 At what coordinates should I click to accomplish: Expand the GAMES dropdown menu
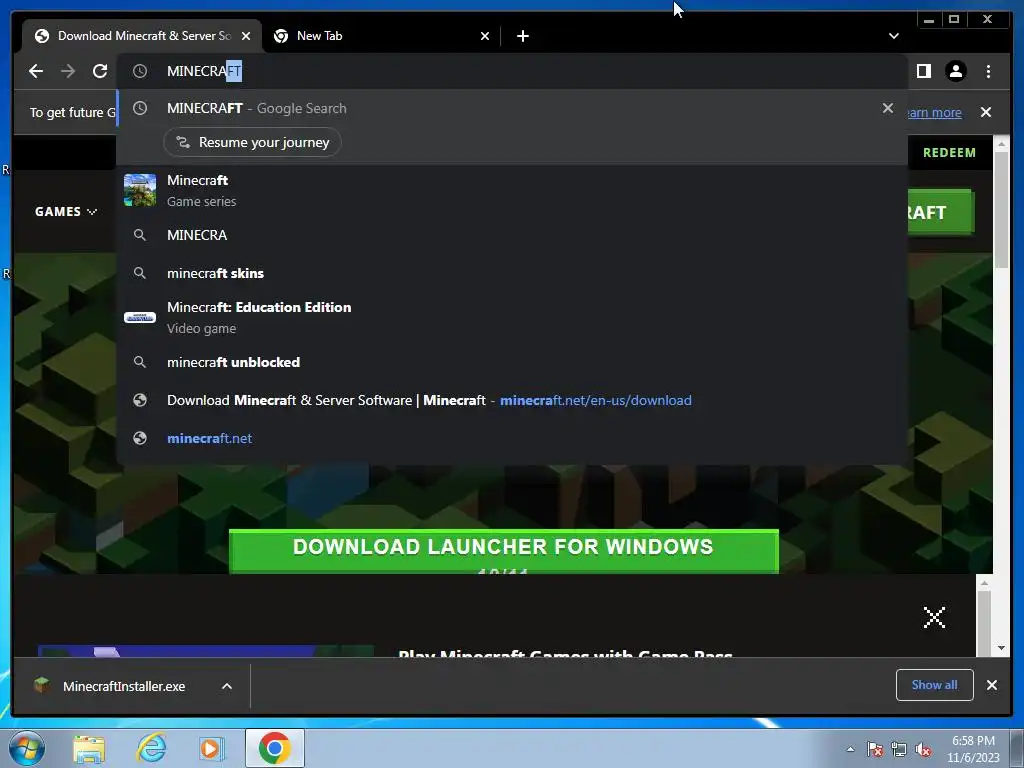point(66,212)
